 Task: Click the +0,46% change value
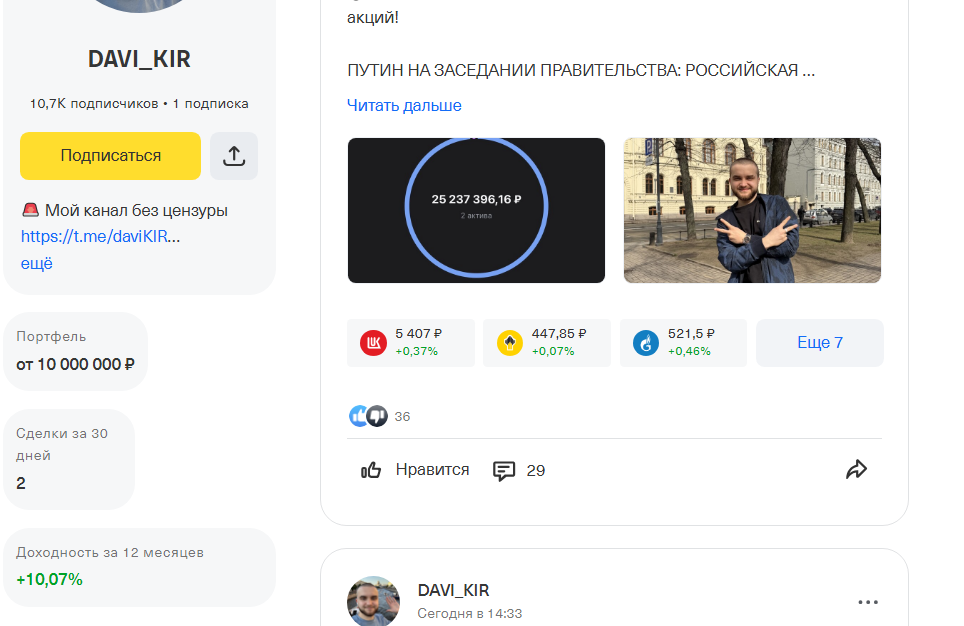[x=689, y=352]
